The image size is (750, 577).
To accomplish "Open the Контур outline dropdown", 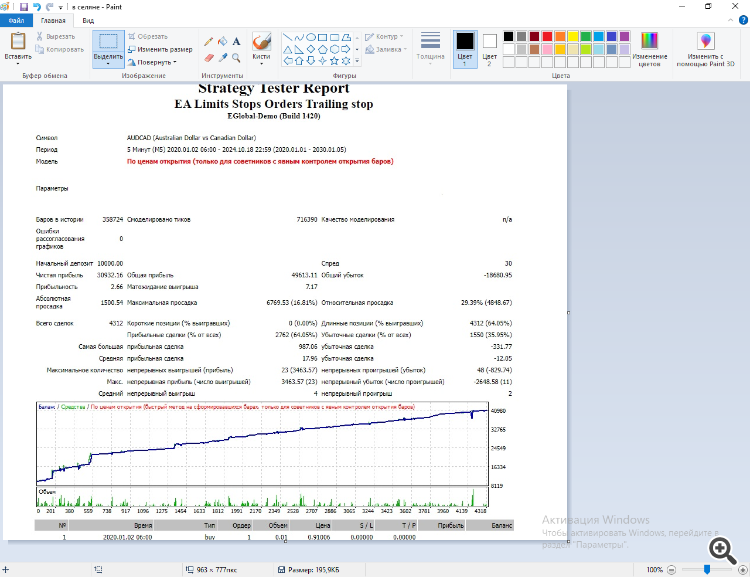I will [x=384, y=36].
